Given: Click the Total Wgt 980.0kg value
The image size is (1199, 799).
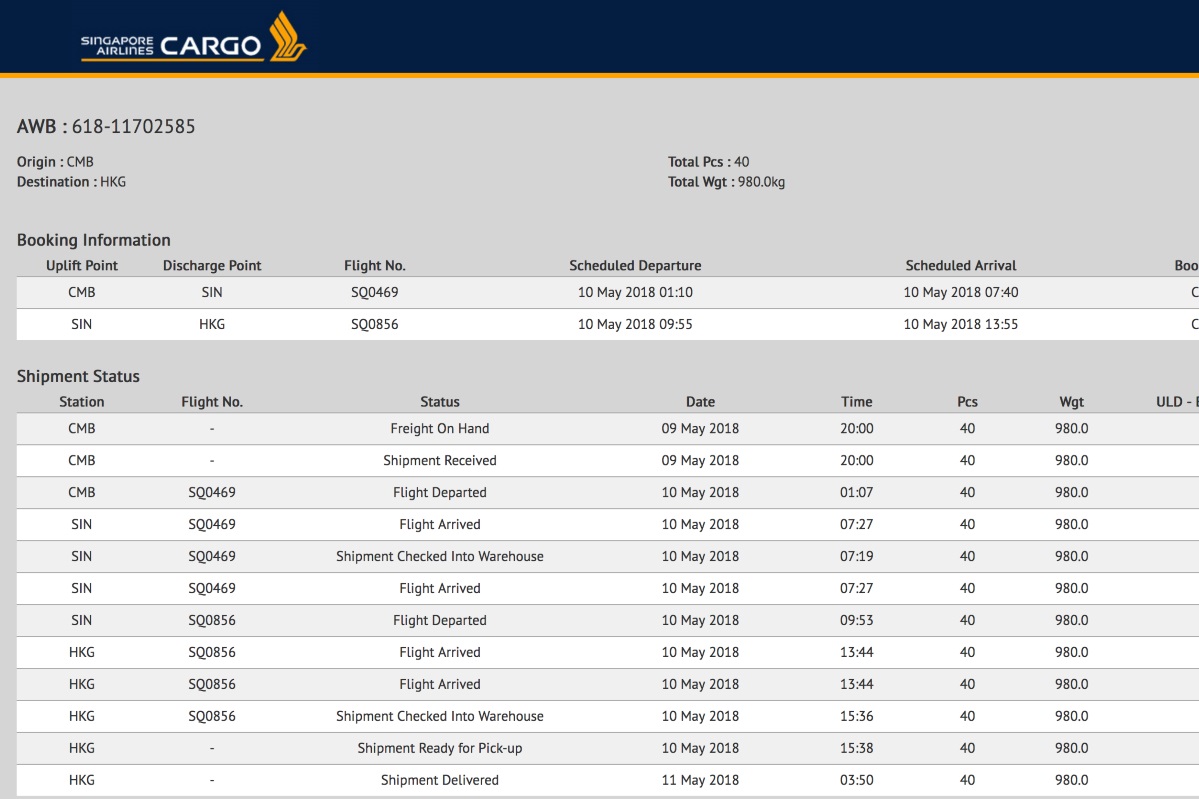Looking at the screenshot, I should pos(761,182).
